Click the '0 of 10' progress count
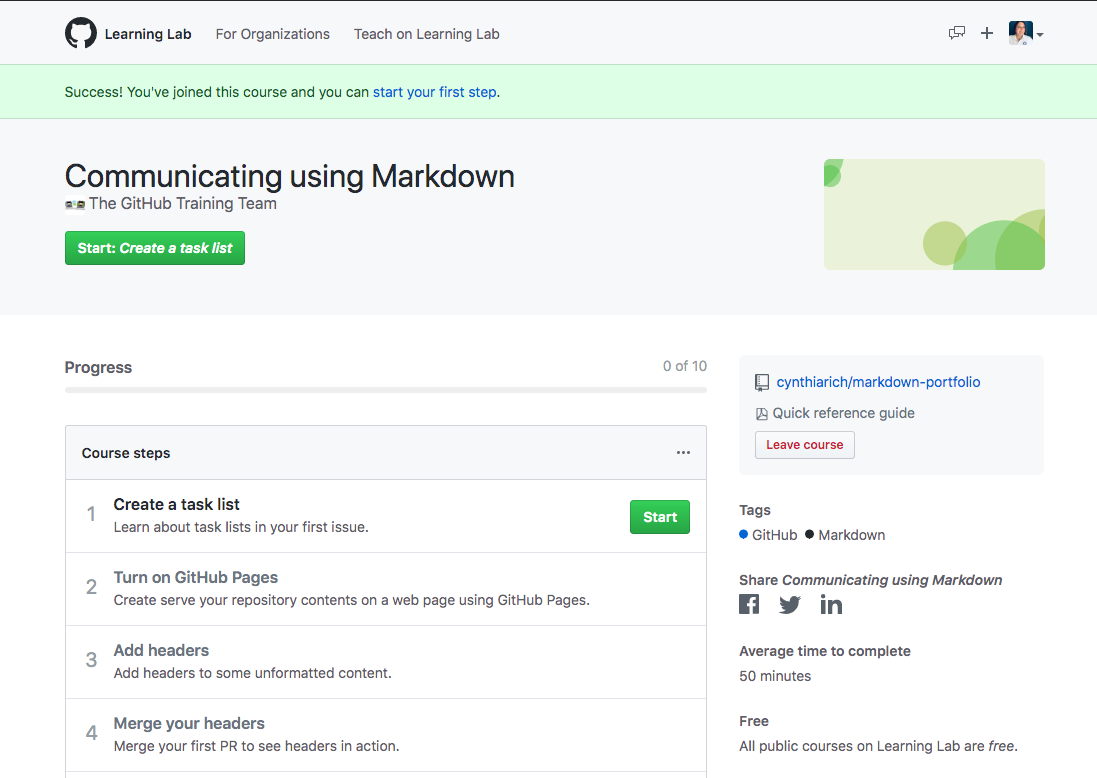This screenshot has width=1097, height=778. click(685, 366)
